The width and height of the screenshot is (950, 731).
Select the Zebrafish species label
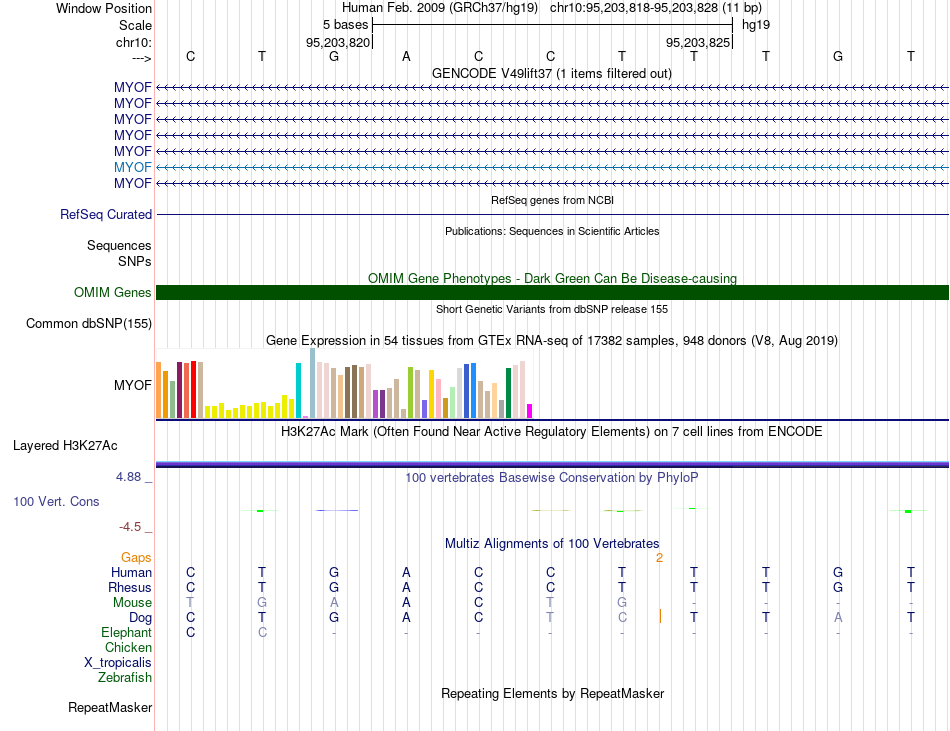(x=125, y=678)
